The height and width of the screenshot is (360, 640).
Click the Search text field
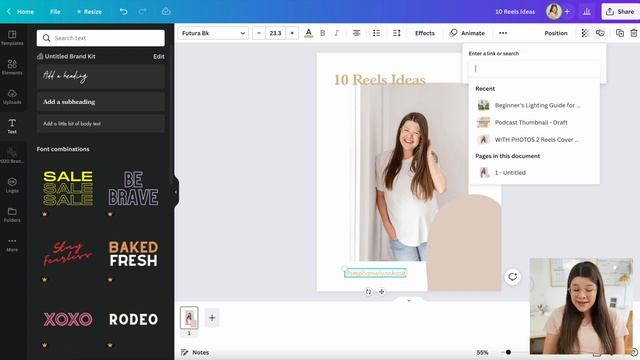tap(101, 38)
